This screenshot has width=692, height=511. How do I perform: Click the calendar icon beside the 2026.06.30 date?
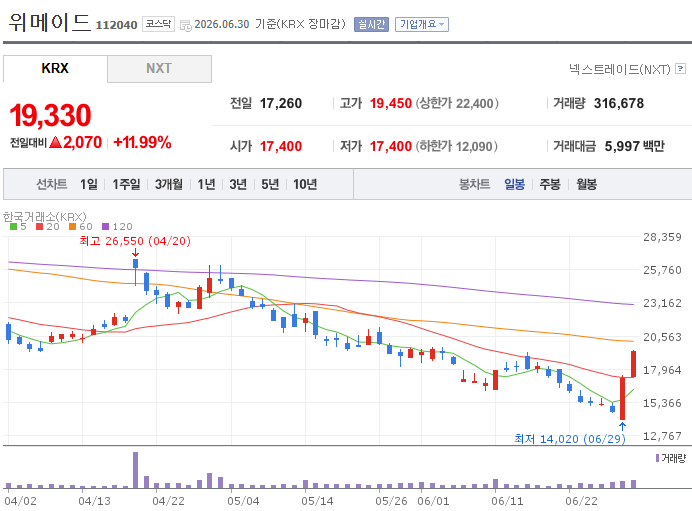click(x=186, y=25)
